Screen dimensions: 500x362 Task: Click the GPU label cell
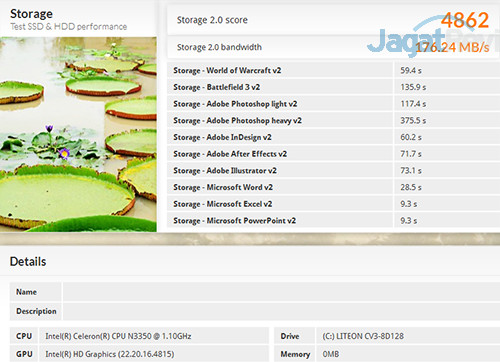point(24,354)
